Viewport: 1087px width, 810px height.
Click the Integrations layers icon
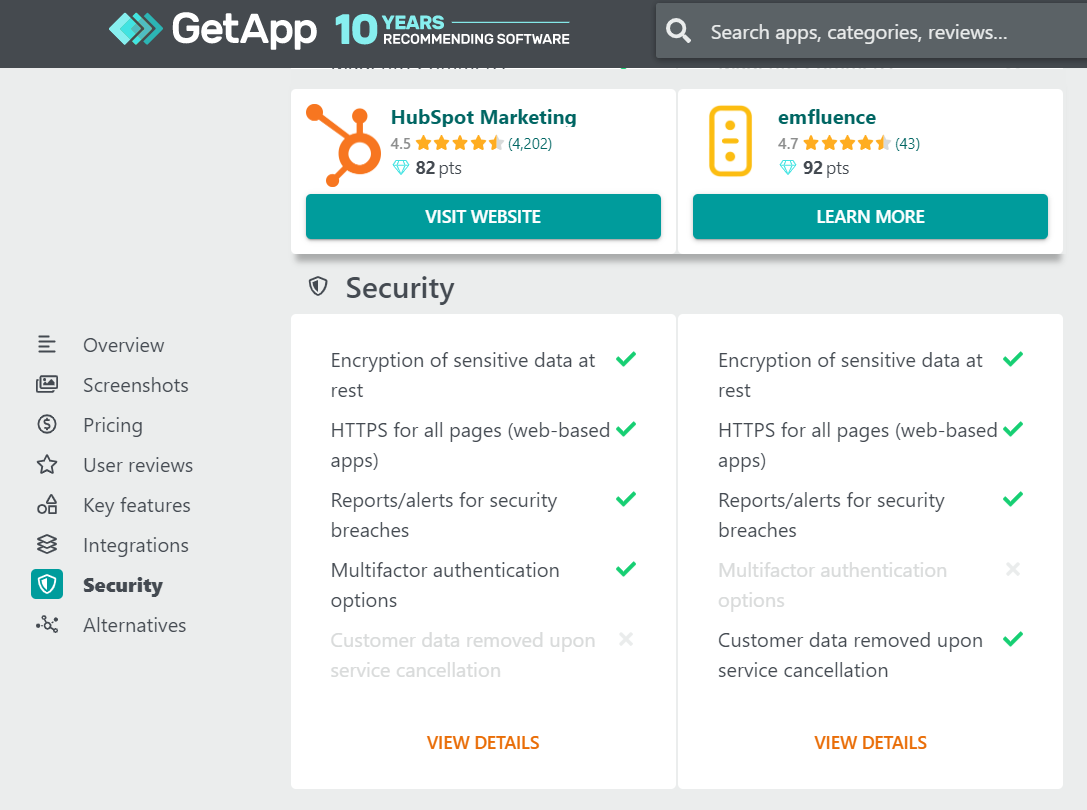[x=47, y=544]
